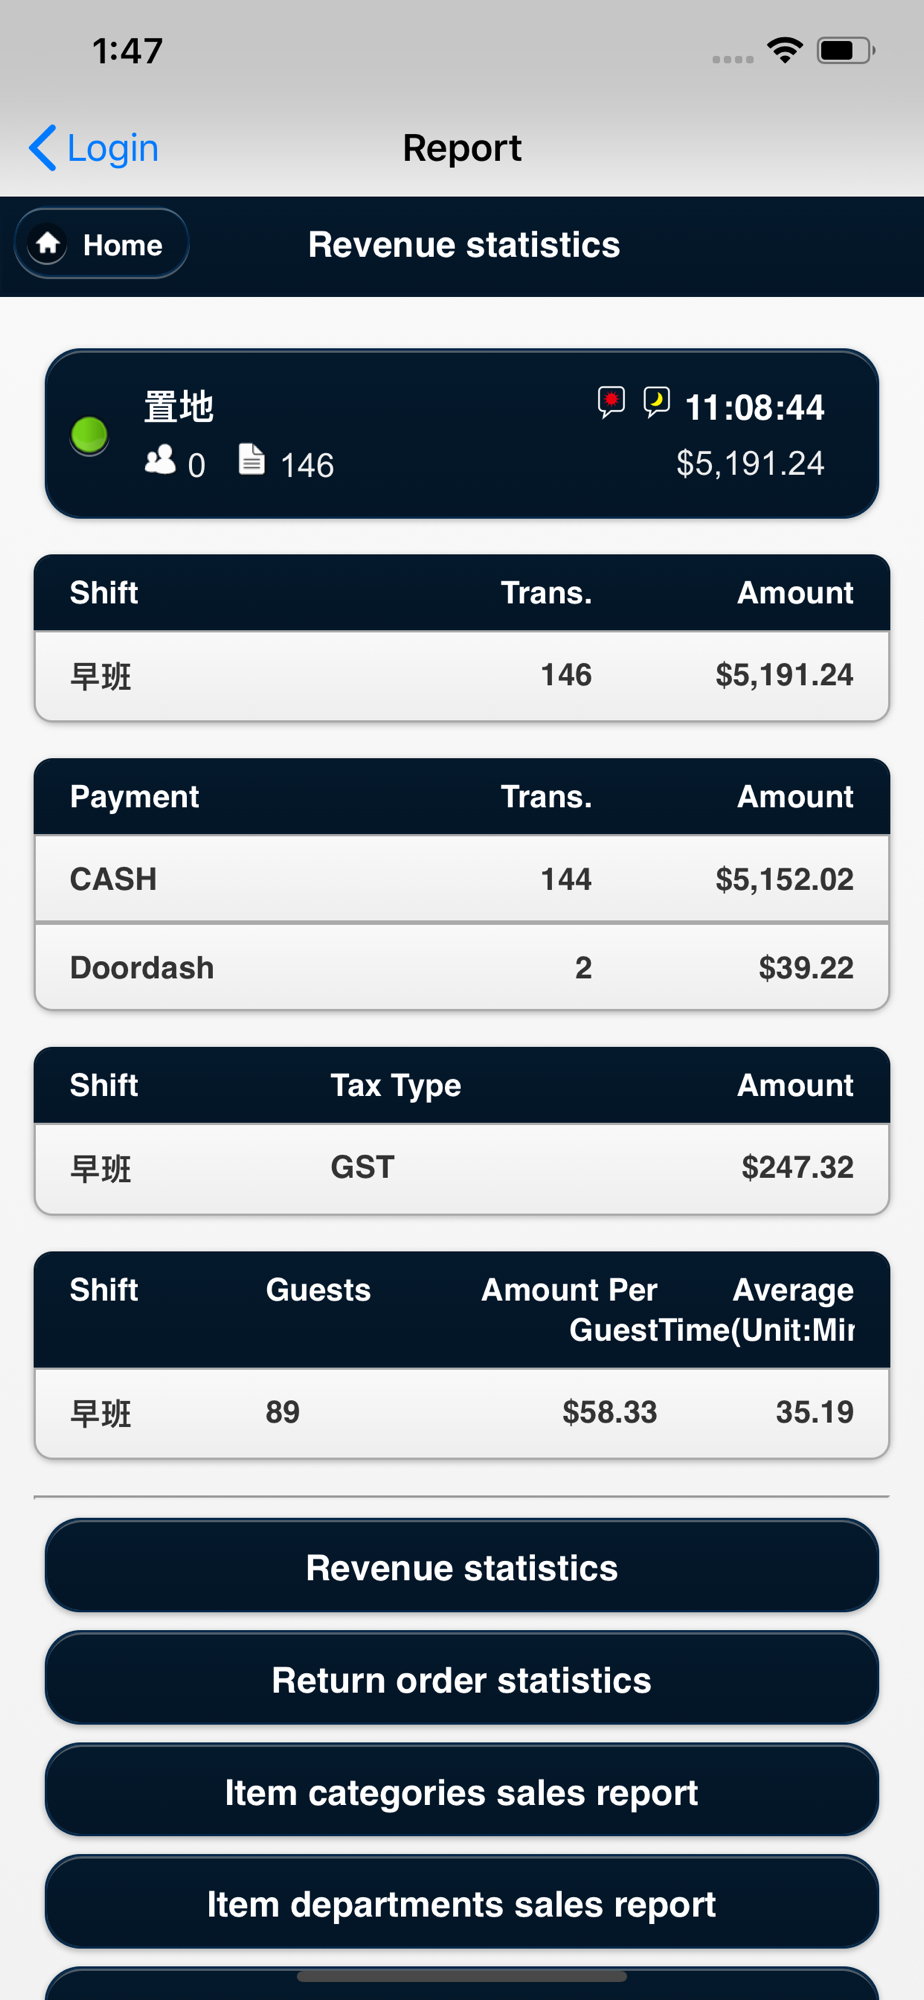Tap the Wi-Fi status bar icon
This screenshot has height=2000, width=924.
tap(785, 50)
